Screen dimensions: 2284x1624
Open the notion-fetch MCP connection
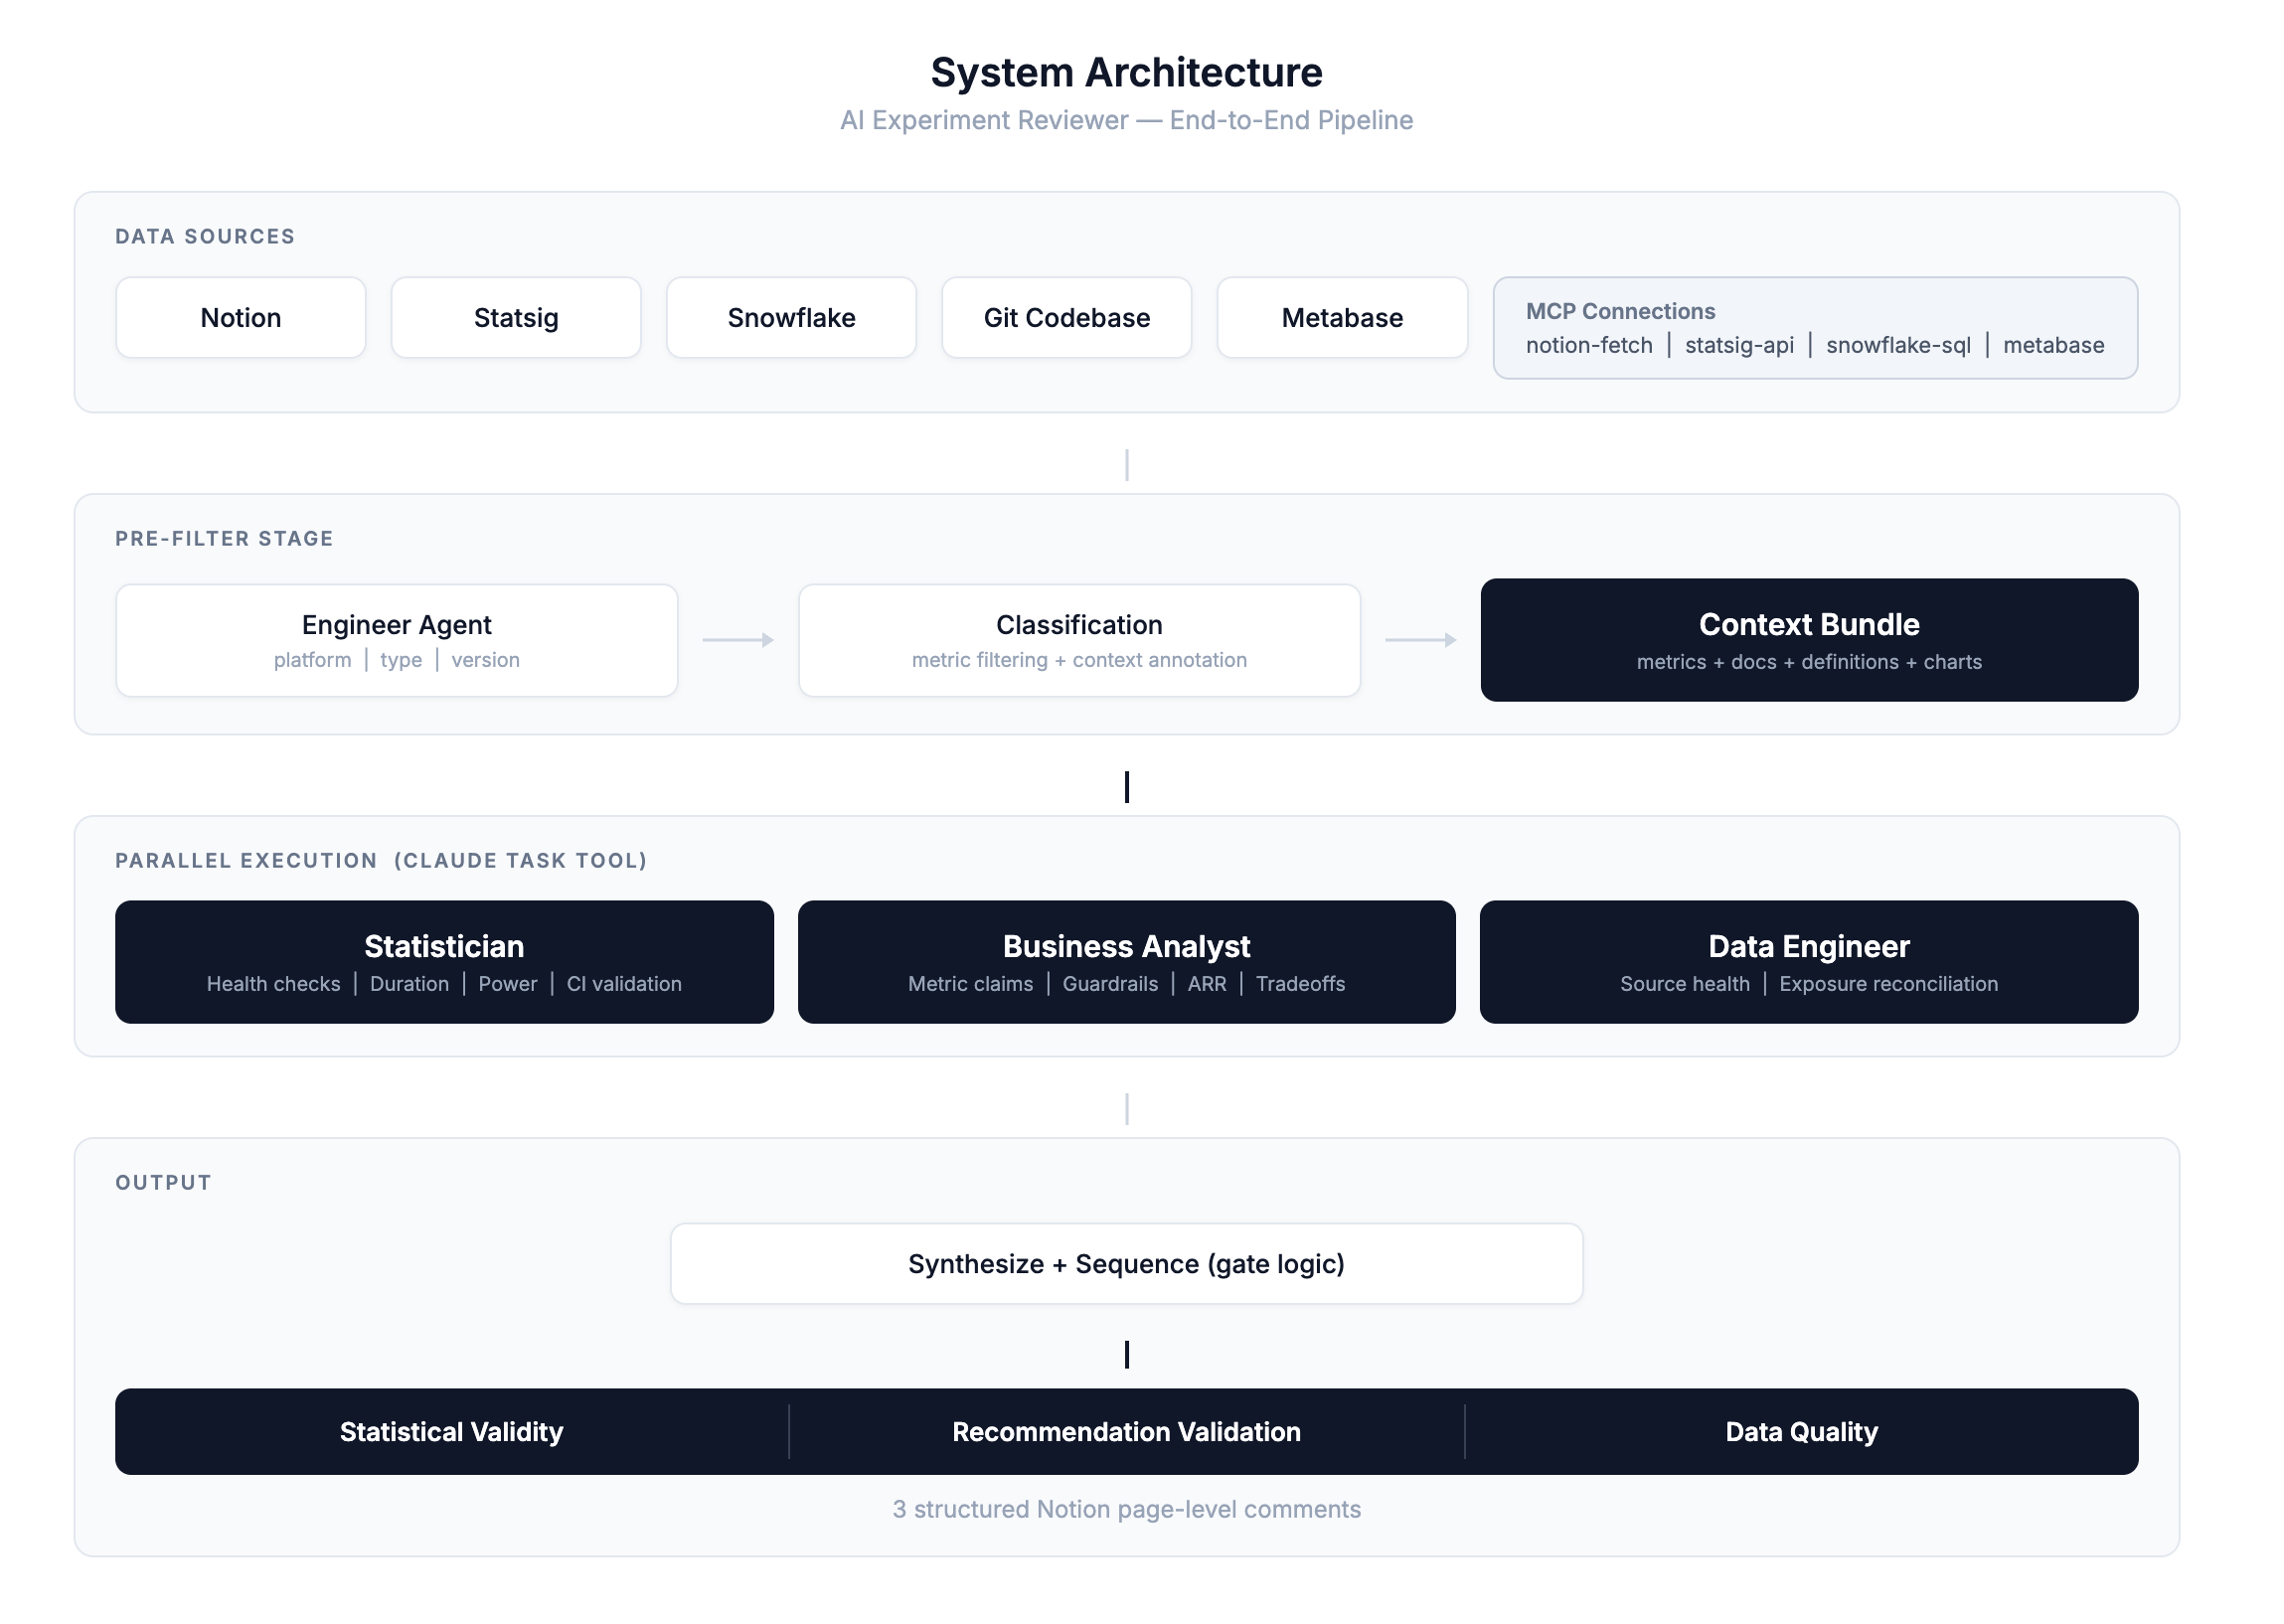(x=1588, y=345)
